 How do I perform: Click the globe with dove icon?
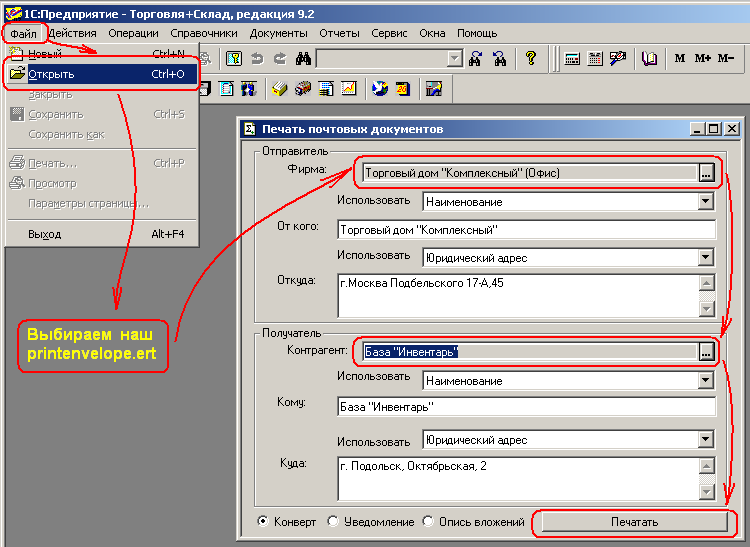coord(380,88)
